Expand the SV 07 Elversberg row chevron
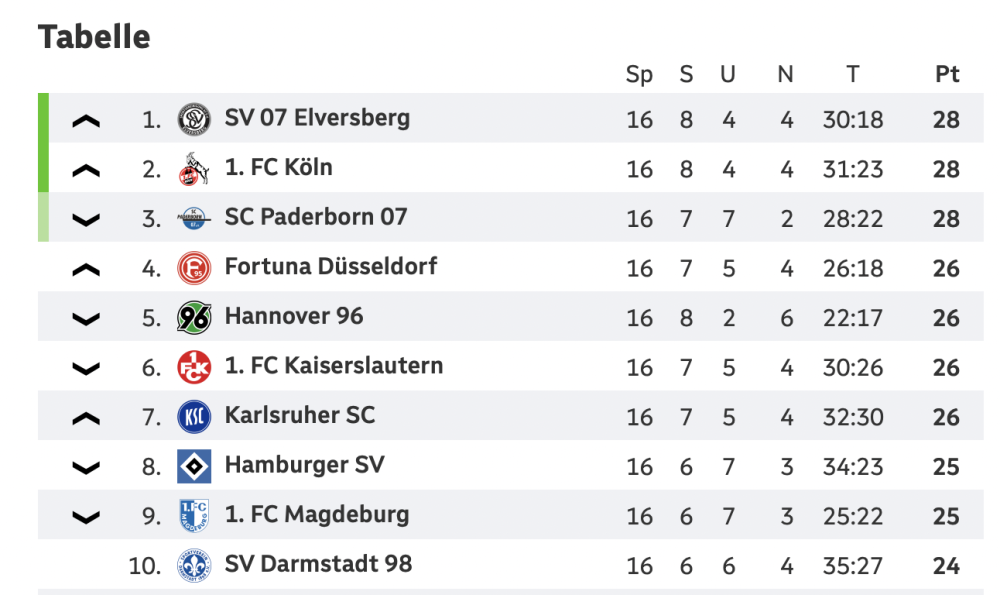This screenshot has height=595, width=1000. (87, 121)
